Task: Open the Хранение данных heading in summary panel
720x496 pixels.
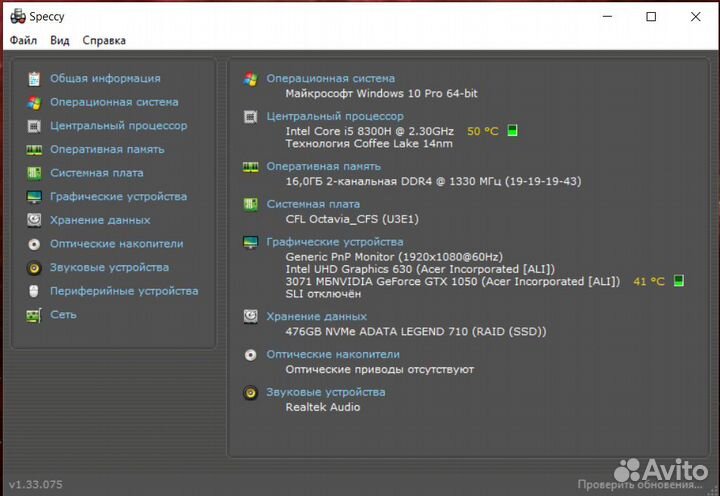Action: point(317,316)
